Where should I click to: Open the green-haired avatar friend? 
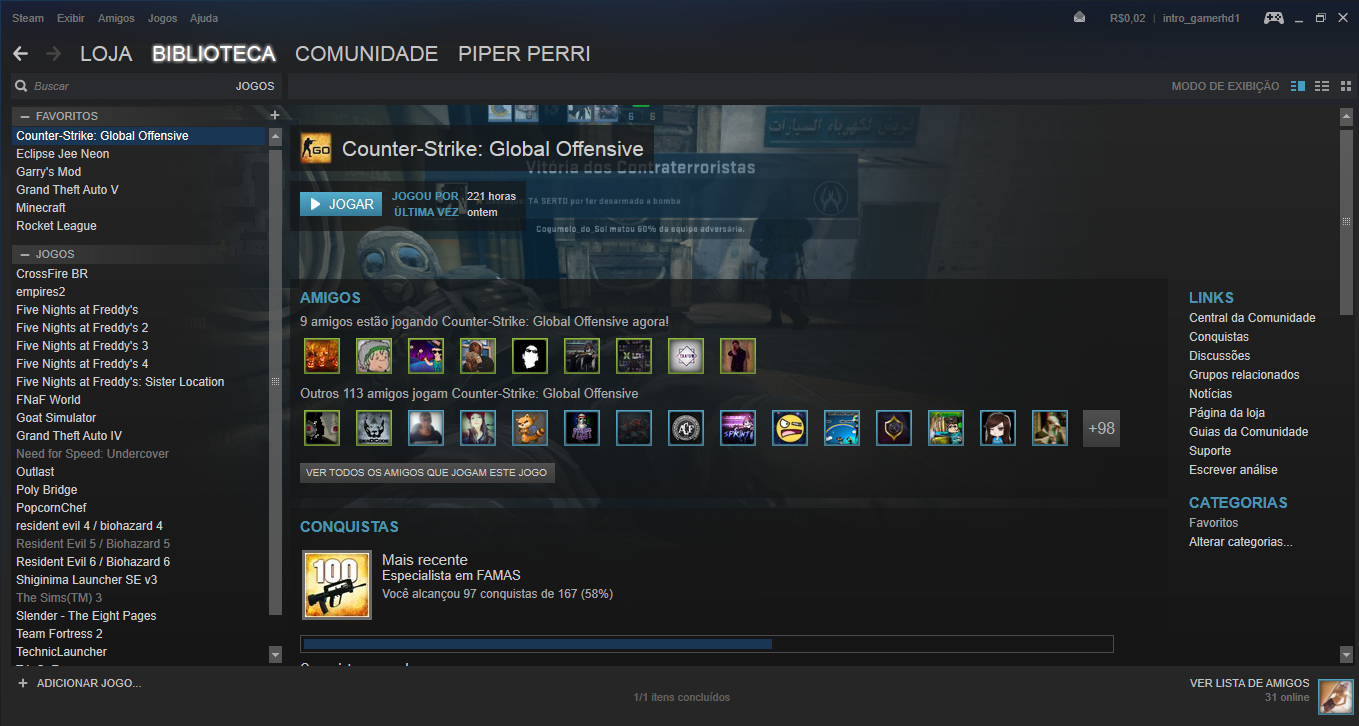coord(374,356)
